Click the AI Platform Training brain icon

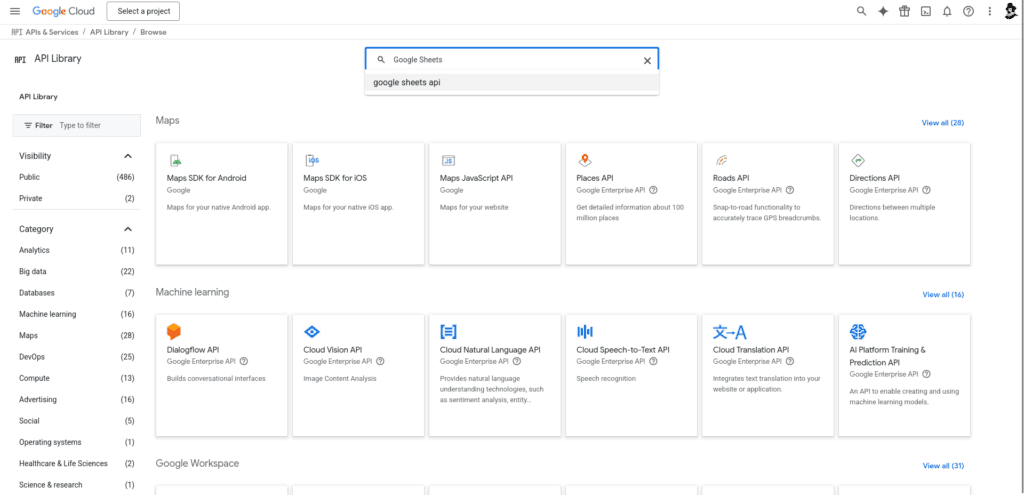tap(858, 332)
